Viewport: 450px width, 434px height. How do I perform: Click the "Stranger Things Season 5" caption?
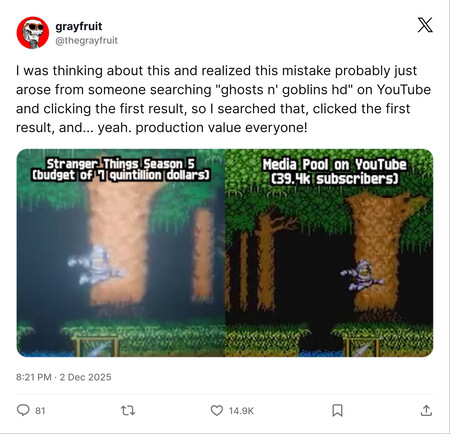pos(121,164)
